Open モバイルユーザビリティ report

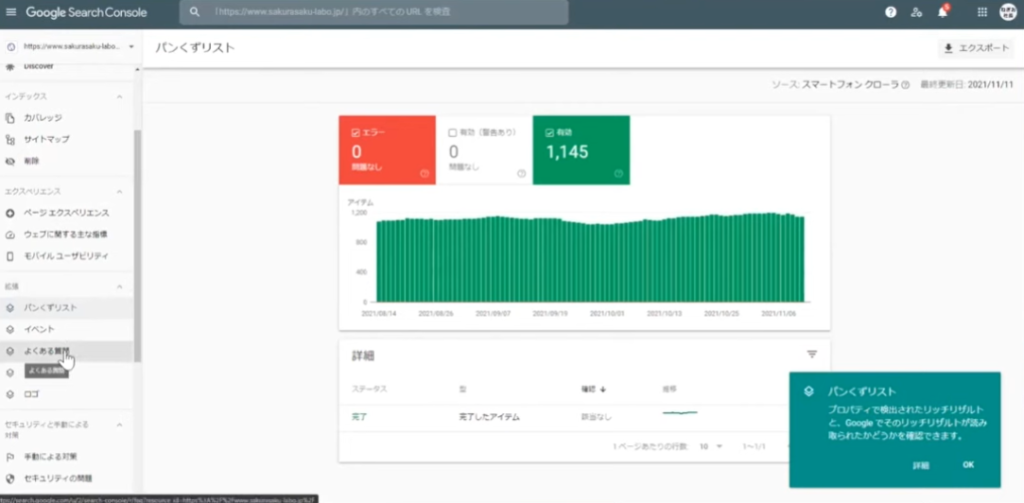(x=67, y=256)
